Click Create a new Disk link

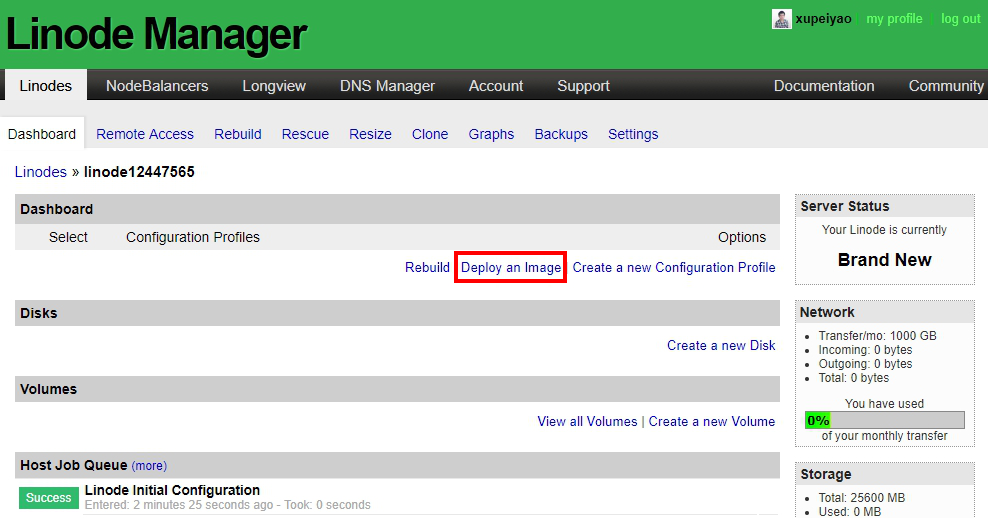point(721,345)
